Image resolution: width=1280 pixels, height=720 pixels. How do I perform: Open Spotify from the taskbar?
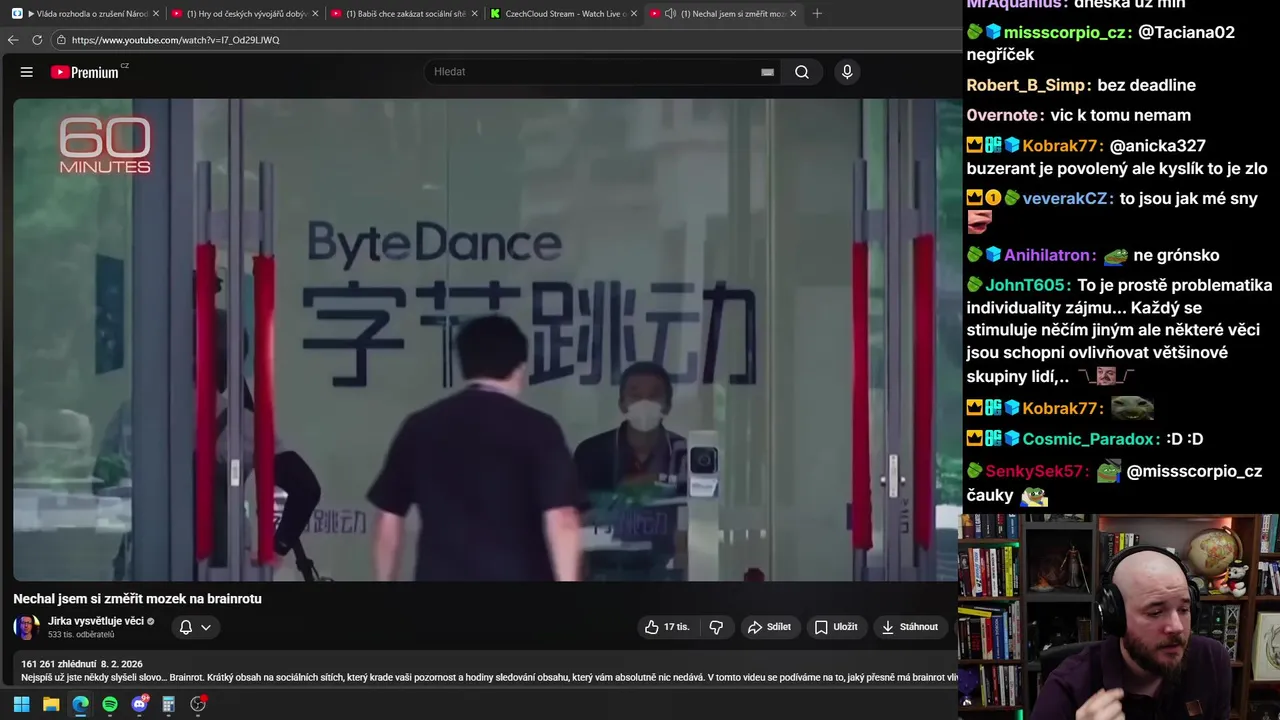[x=110, y=704]
